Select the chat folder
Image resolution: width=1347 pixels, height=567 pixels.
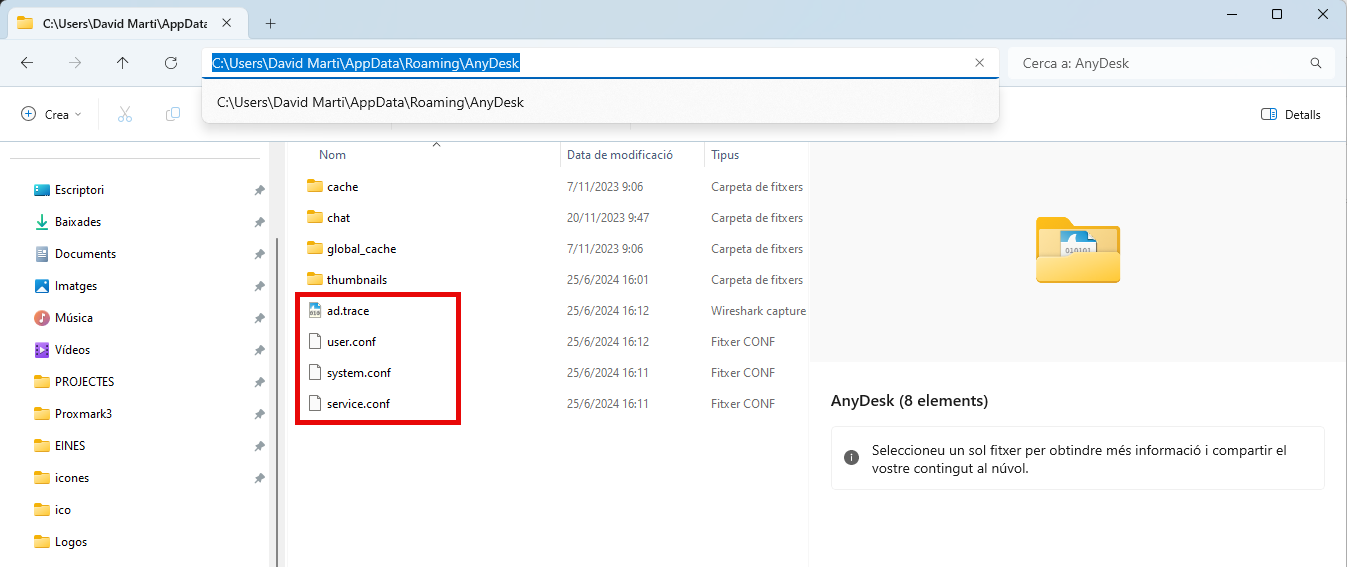pos(338,218)
